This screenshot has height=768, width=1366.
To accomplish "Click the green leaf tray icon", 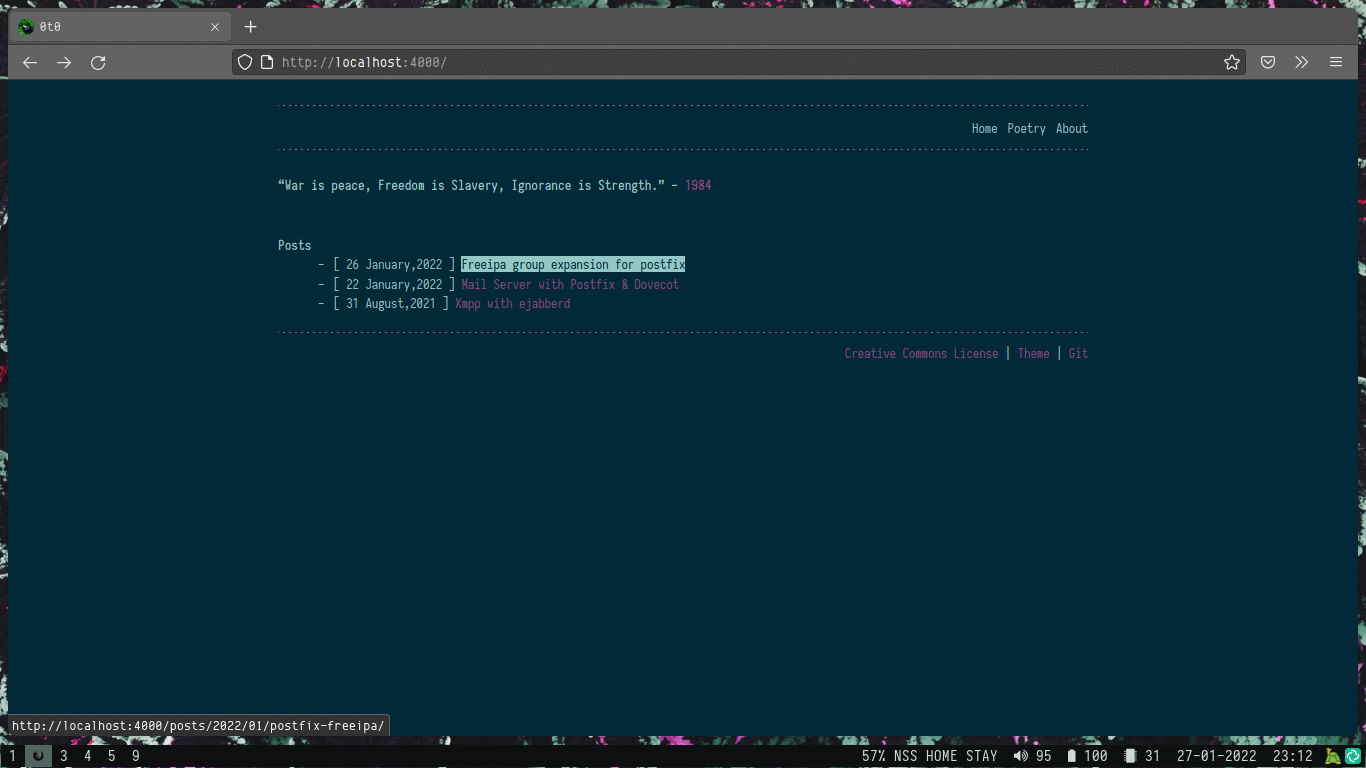I will 1332,756.
